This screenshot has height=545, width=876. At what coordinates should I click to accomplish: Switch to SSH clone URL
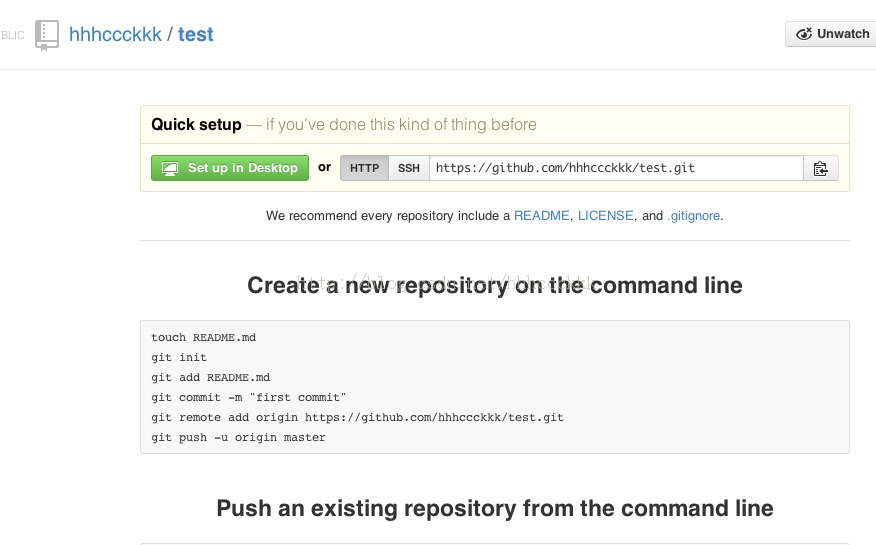(x=408, y=168)
